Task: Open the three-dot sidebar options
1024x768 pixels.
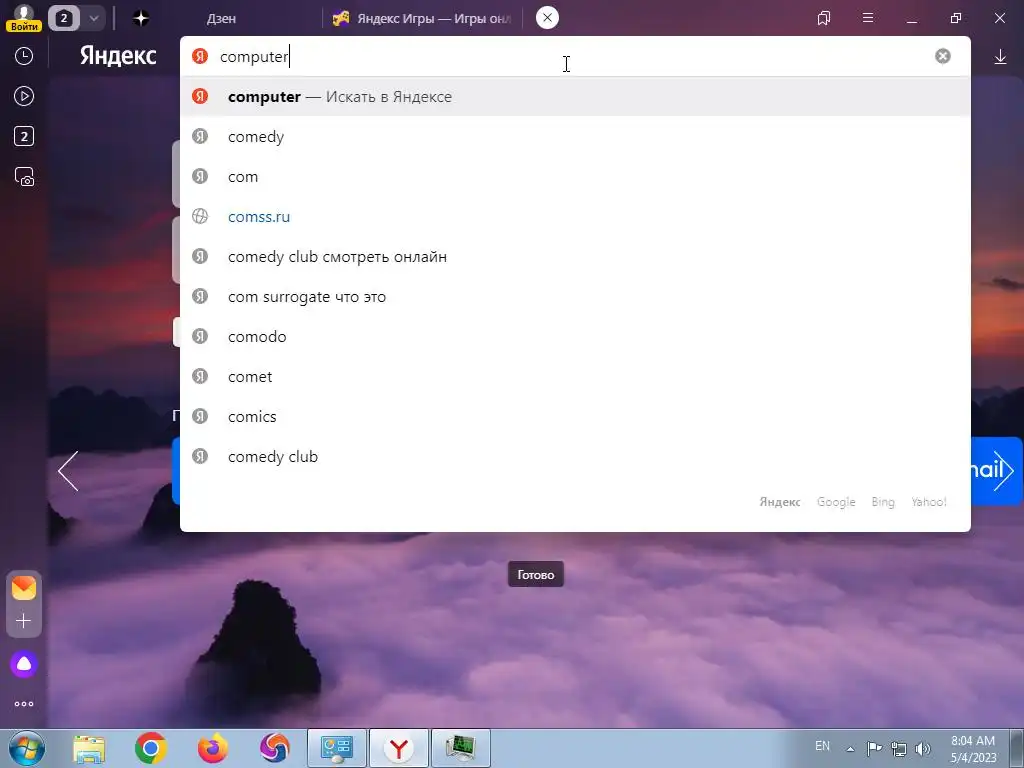Action: click(x=24, y=704)
